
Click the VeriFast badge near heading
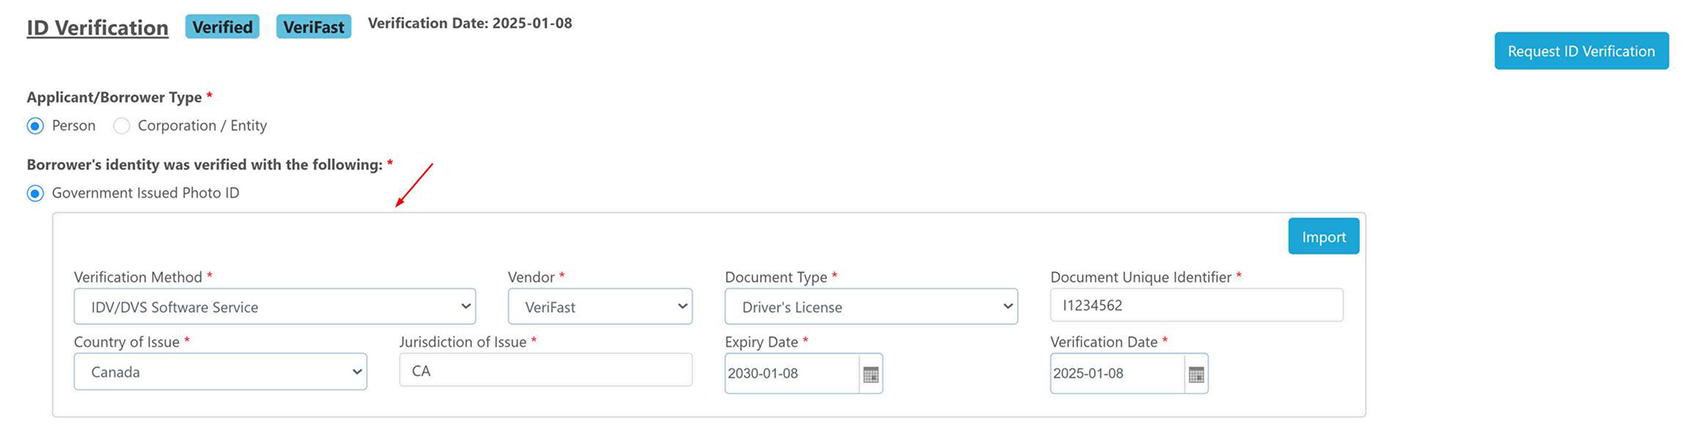[x=313, y=27]
